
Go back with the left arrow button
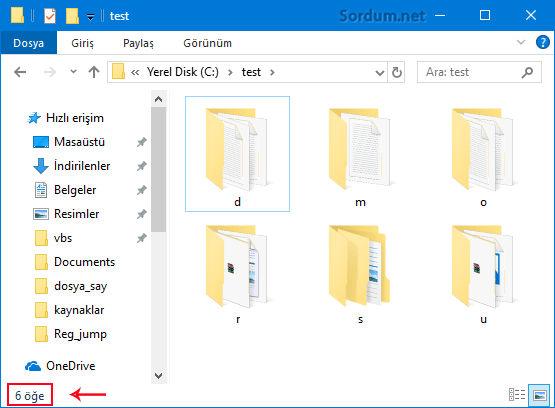pos(20,72)
